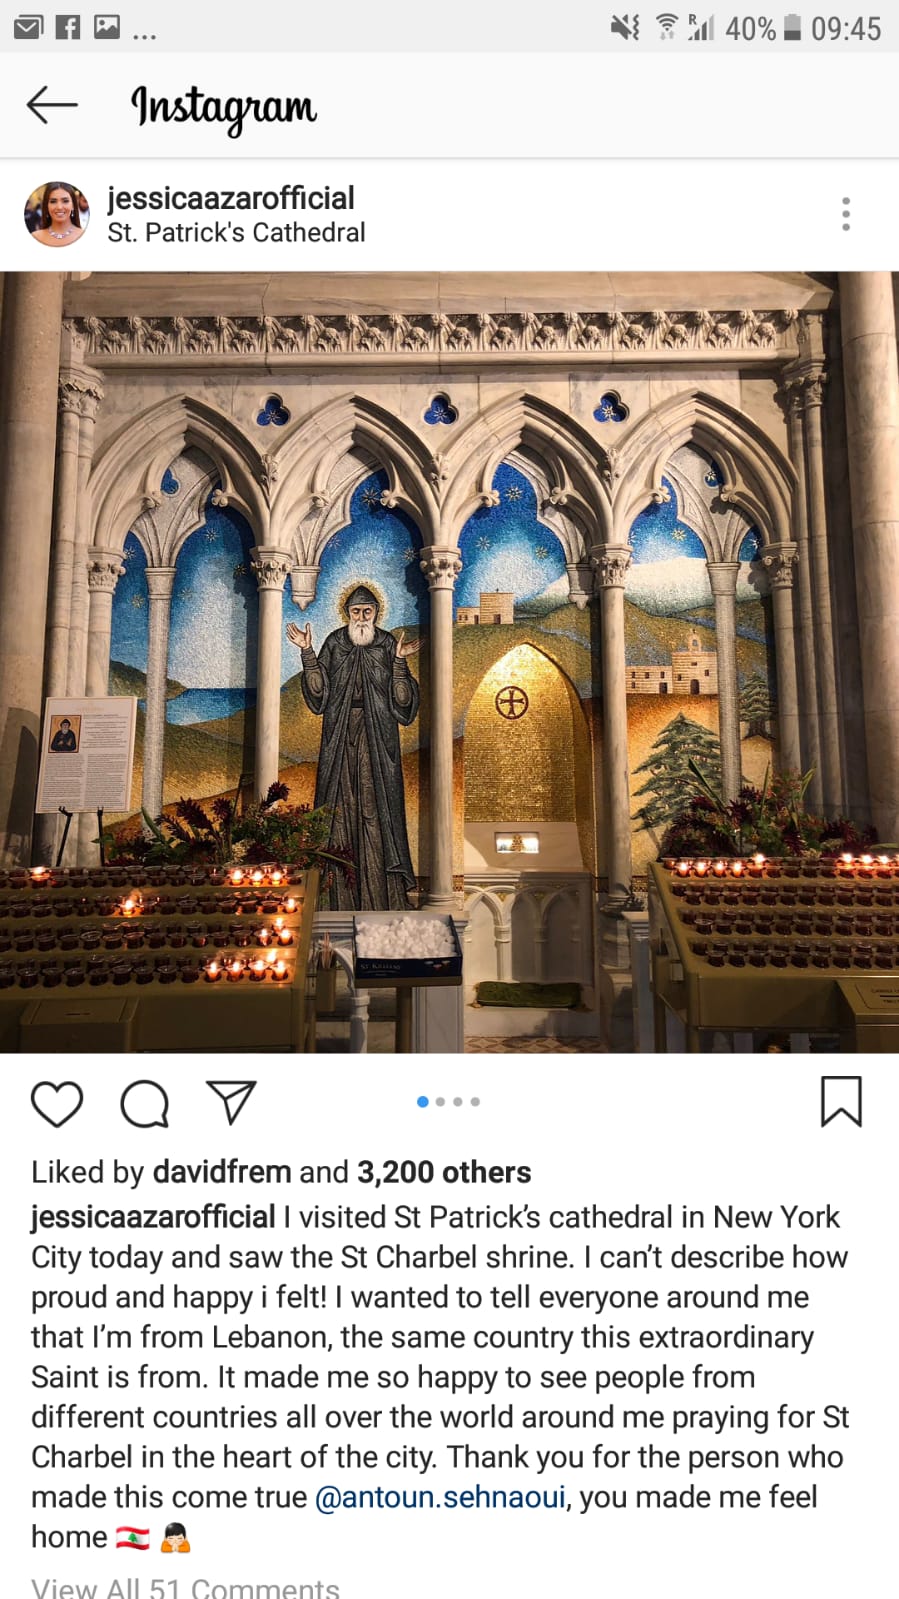Expand View All 51 Comments
This screenshot has height=1599, width=899.
click(x=185, y=1587)
